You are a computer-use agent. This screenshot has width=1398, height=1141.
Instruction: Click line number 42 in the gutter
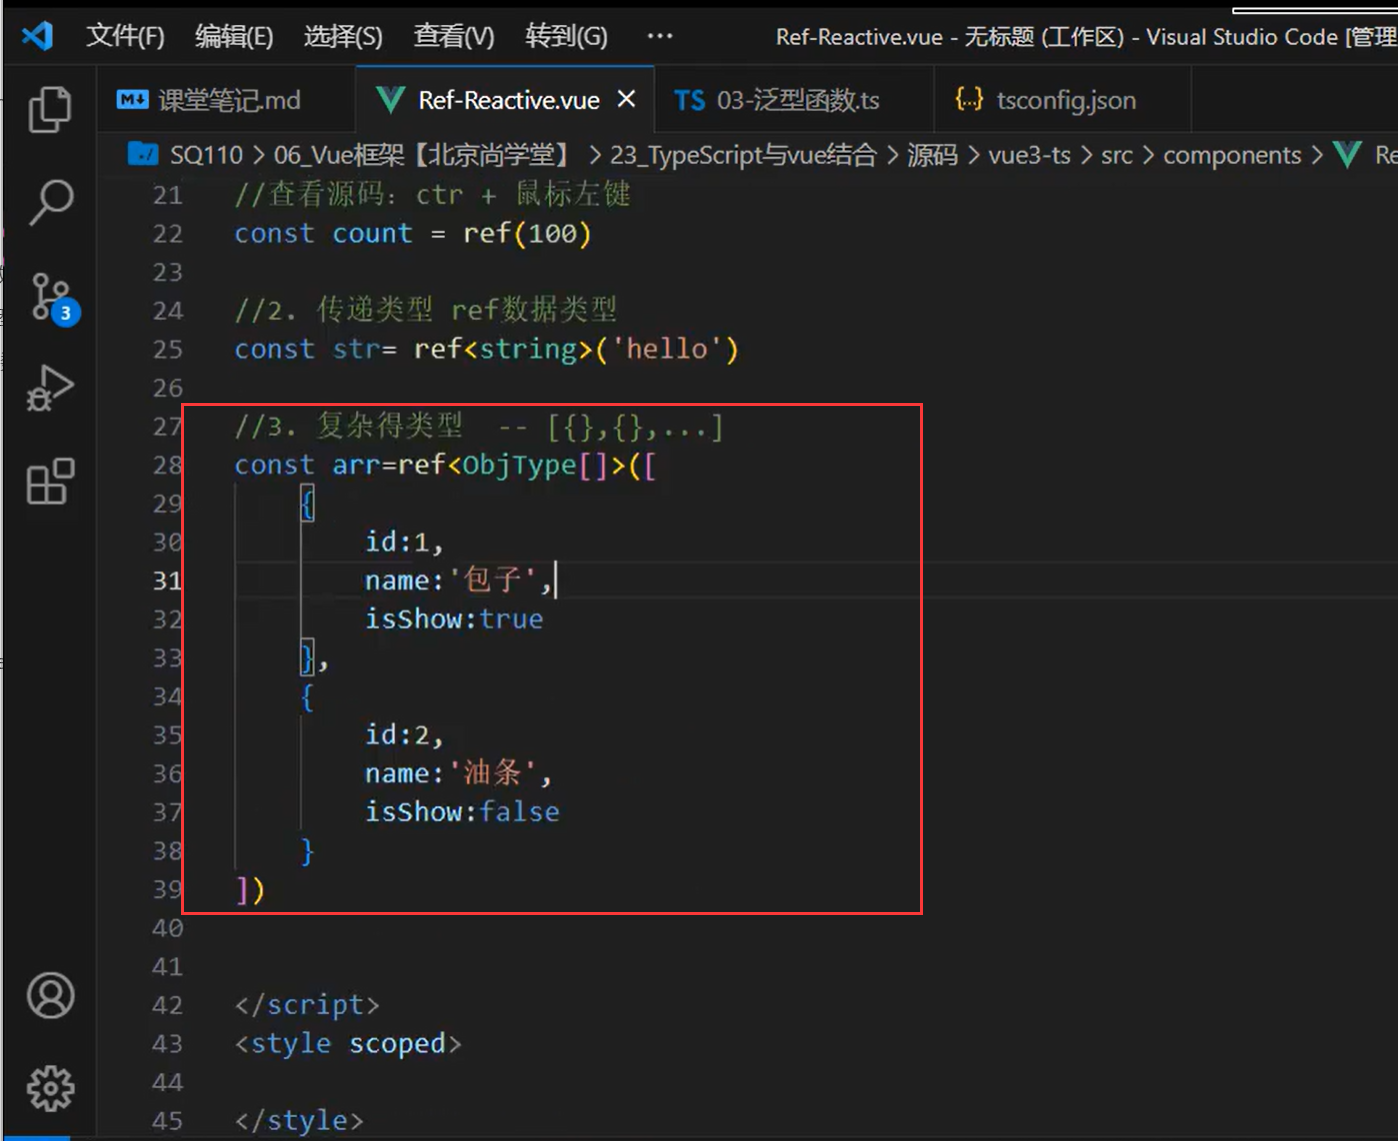tap(168, 1005)
